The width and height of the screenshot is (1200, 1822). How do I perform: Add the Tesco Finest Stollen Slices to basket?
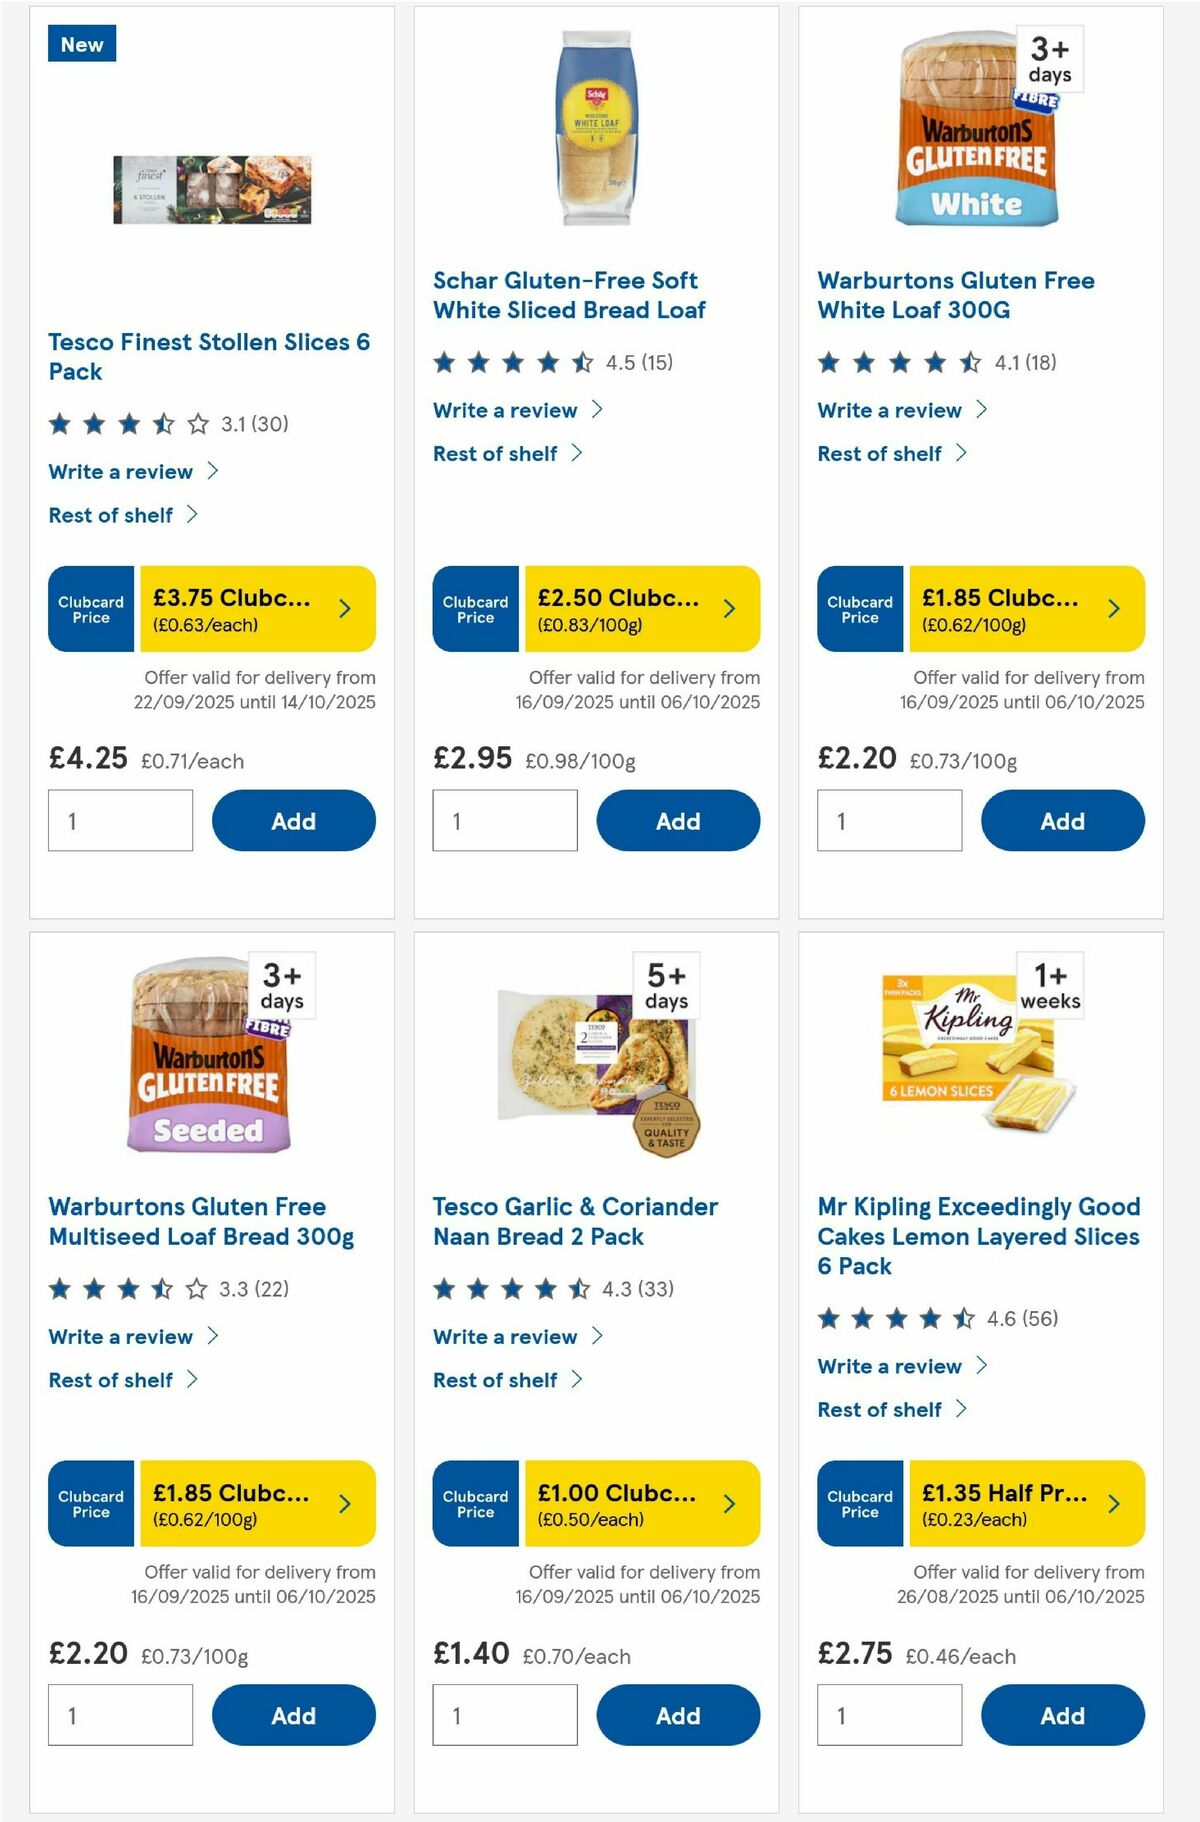coord(293,820)
